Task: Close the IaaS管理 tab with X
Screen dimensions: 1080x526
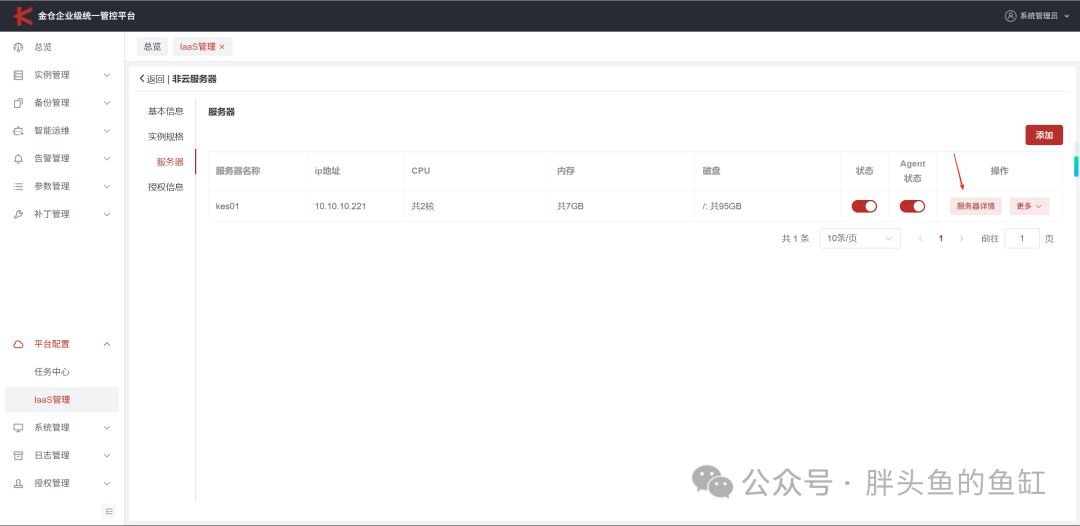Action: coord(222,47)
